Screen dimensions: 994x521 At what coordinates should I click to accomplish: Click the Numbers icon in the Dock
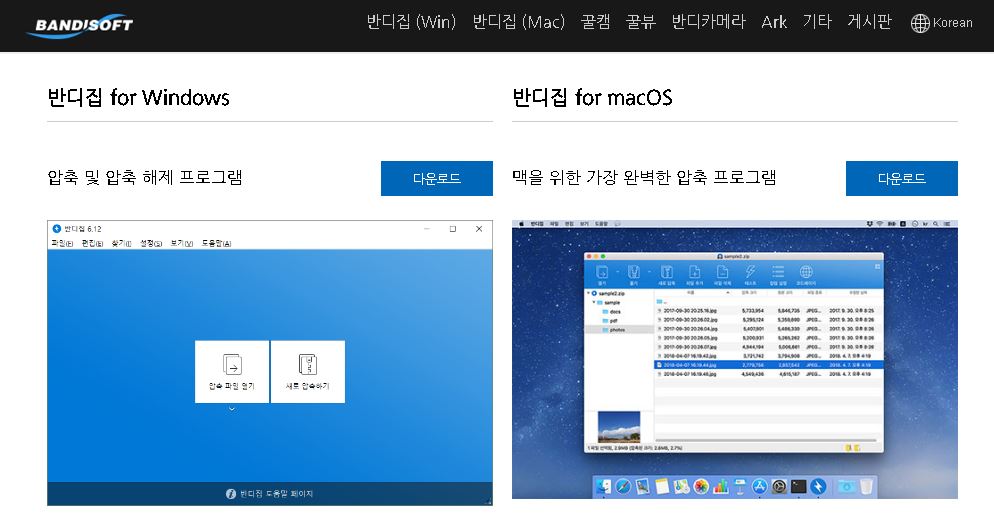tap(720, 486)
